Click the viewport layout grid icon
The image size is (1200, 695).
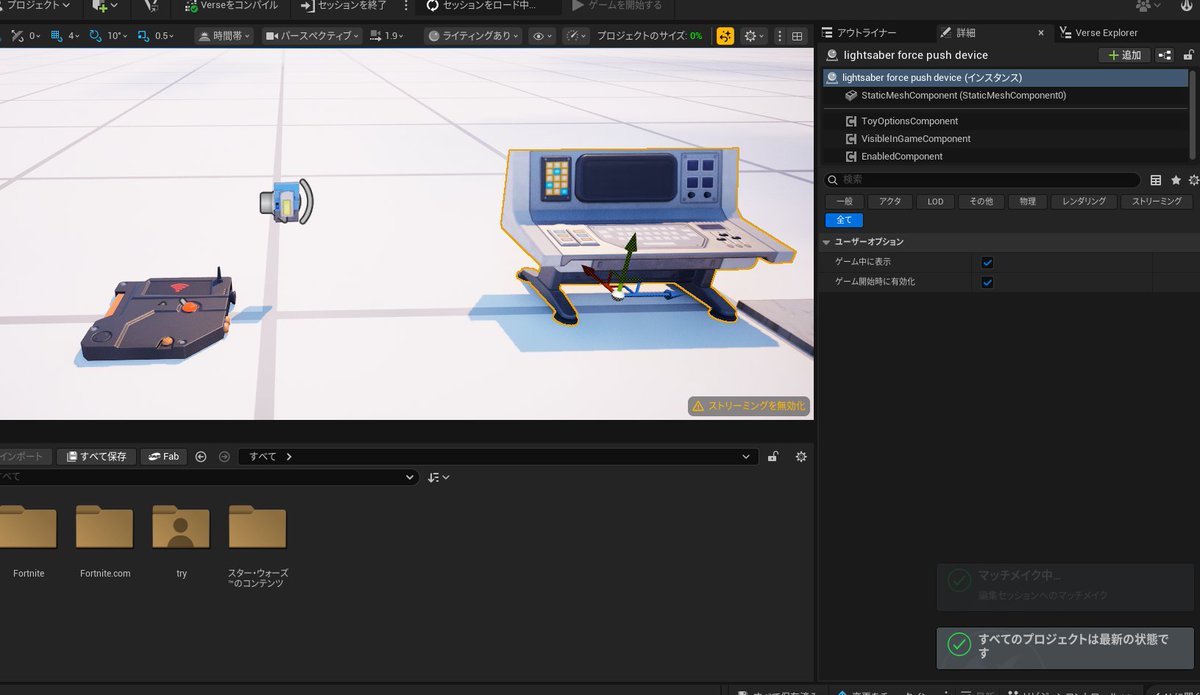(x=797, y=36)
